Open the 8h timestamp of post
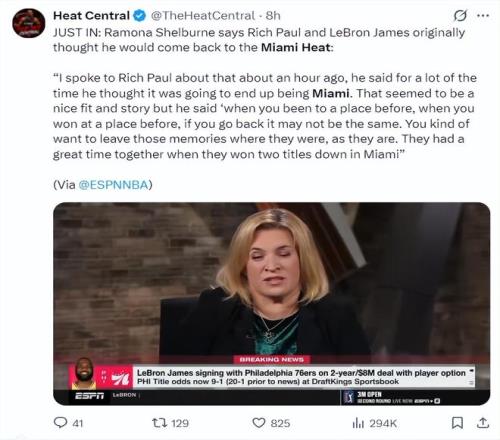 click(273, 16)
